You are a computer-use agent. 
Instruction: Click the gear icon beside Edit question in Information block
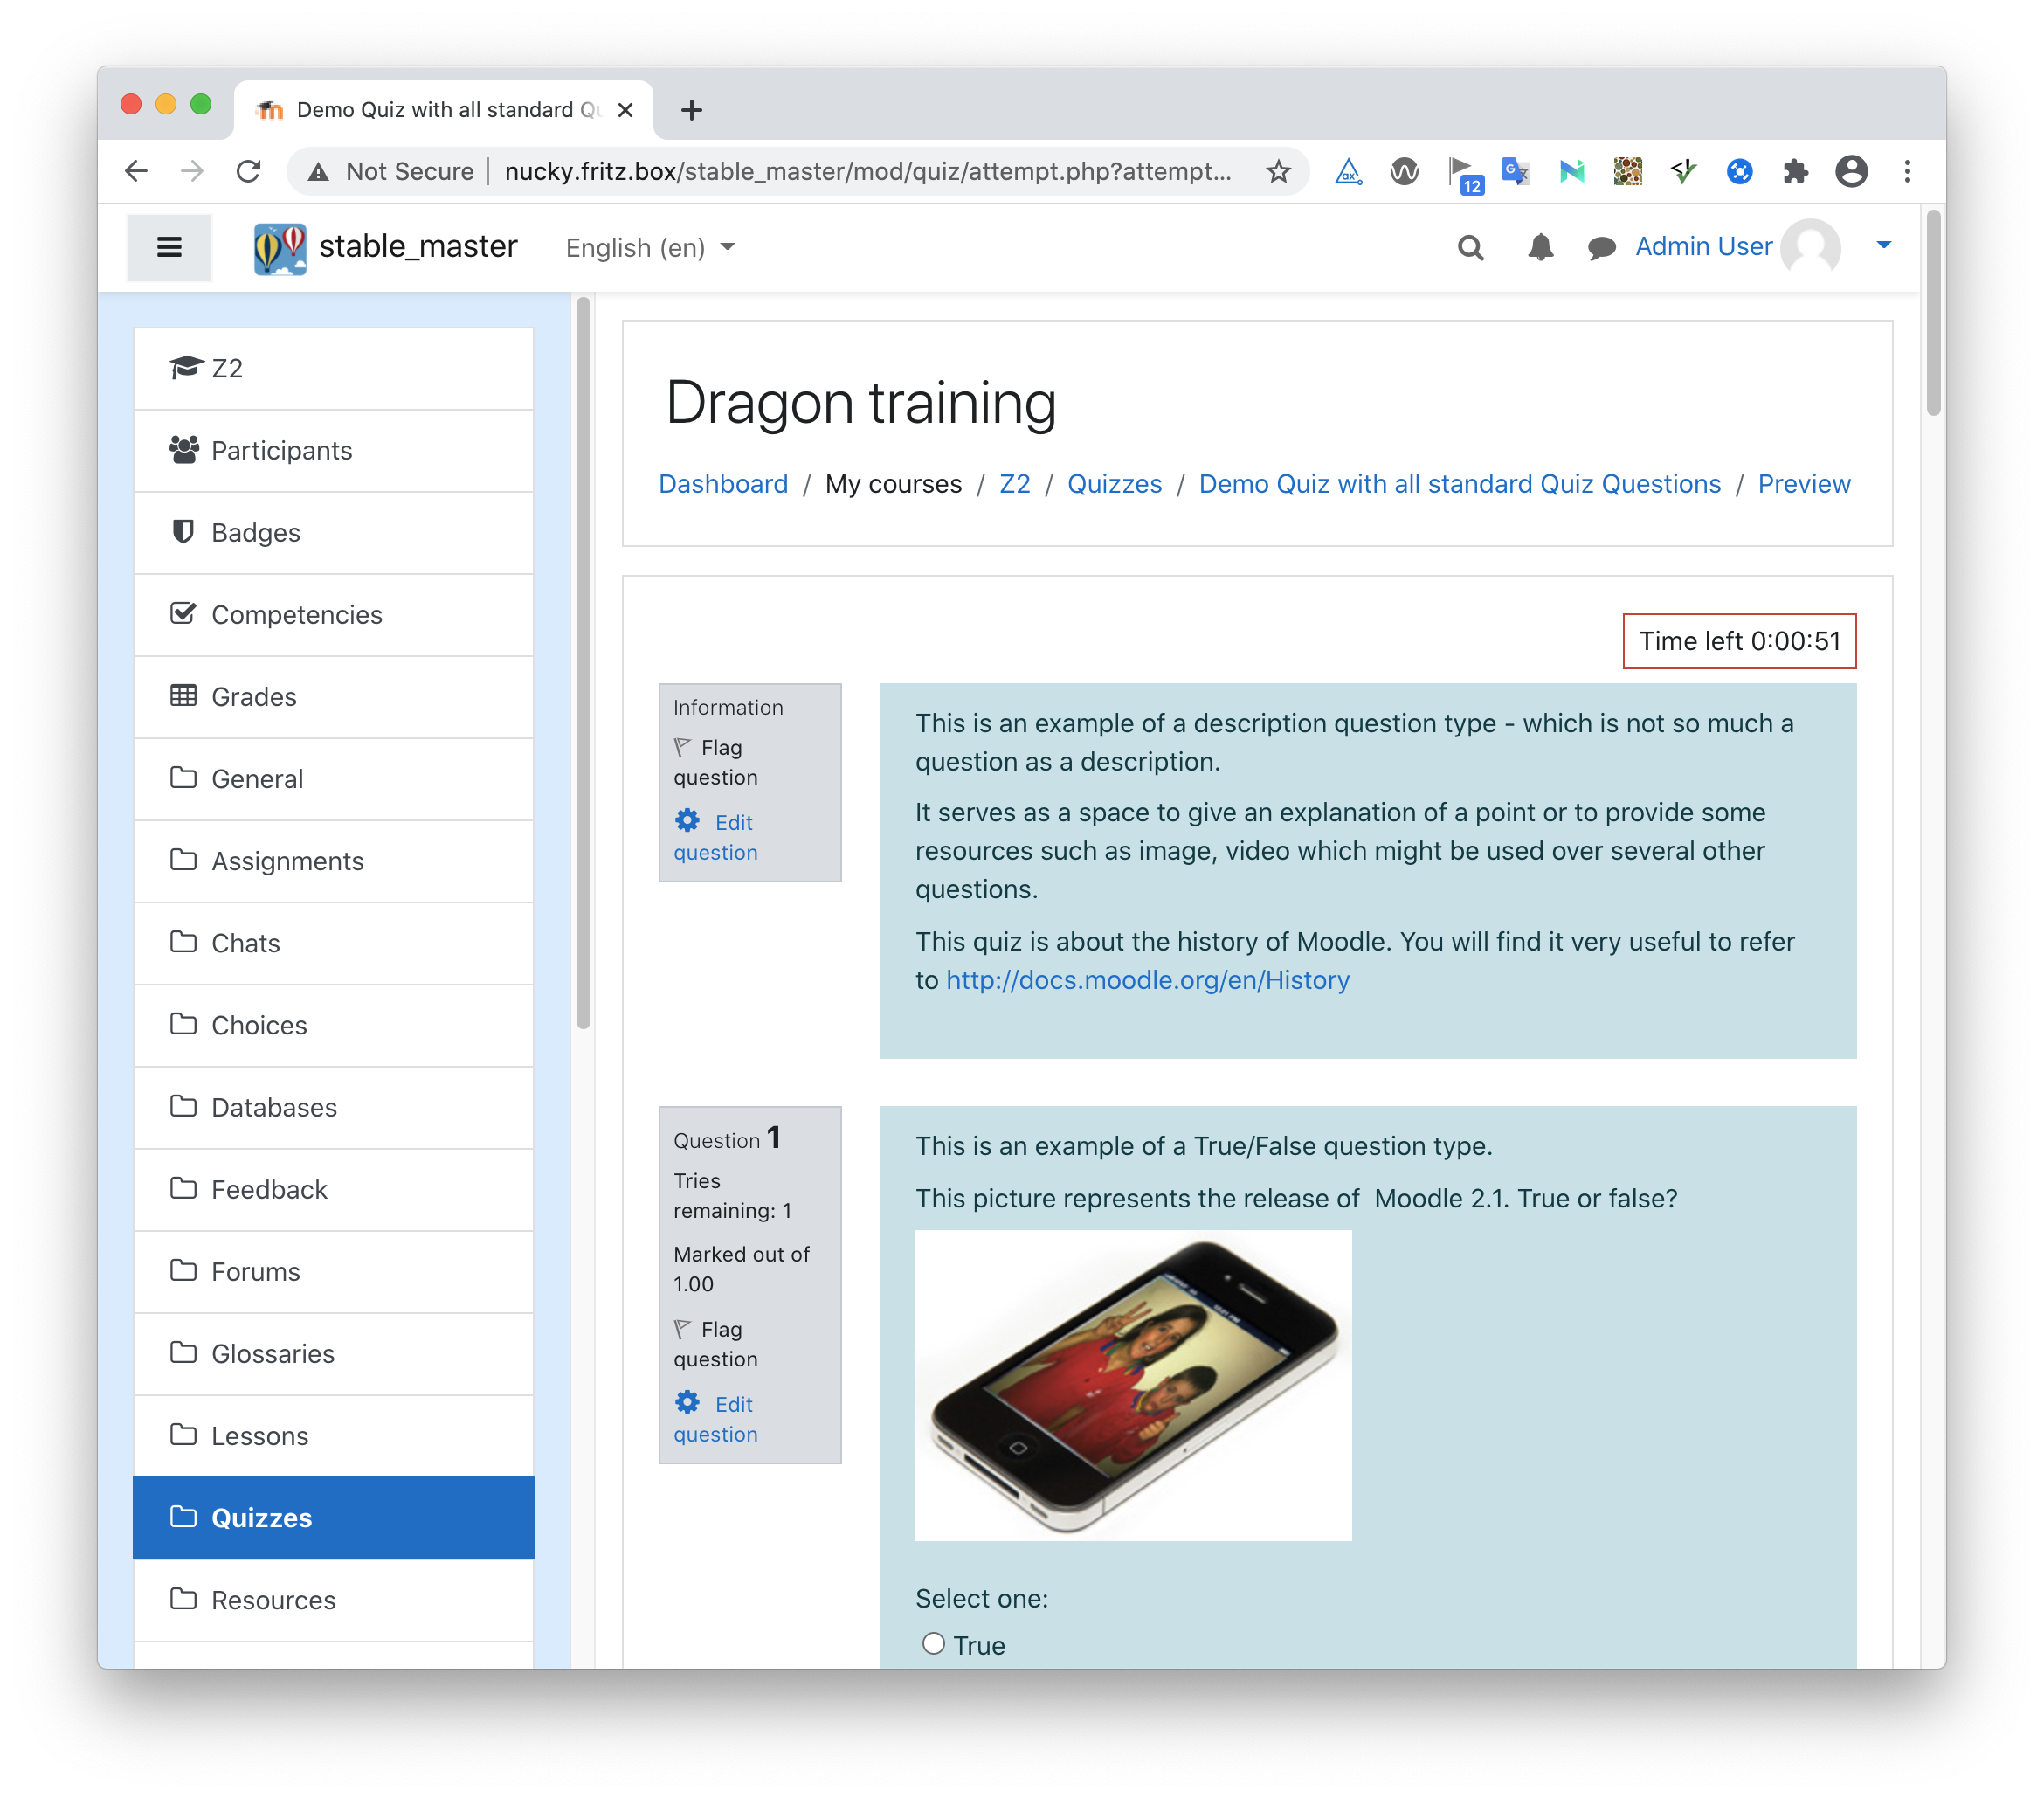687,821
